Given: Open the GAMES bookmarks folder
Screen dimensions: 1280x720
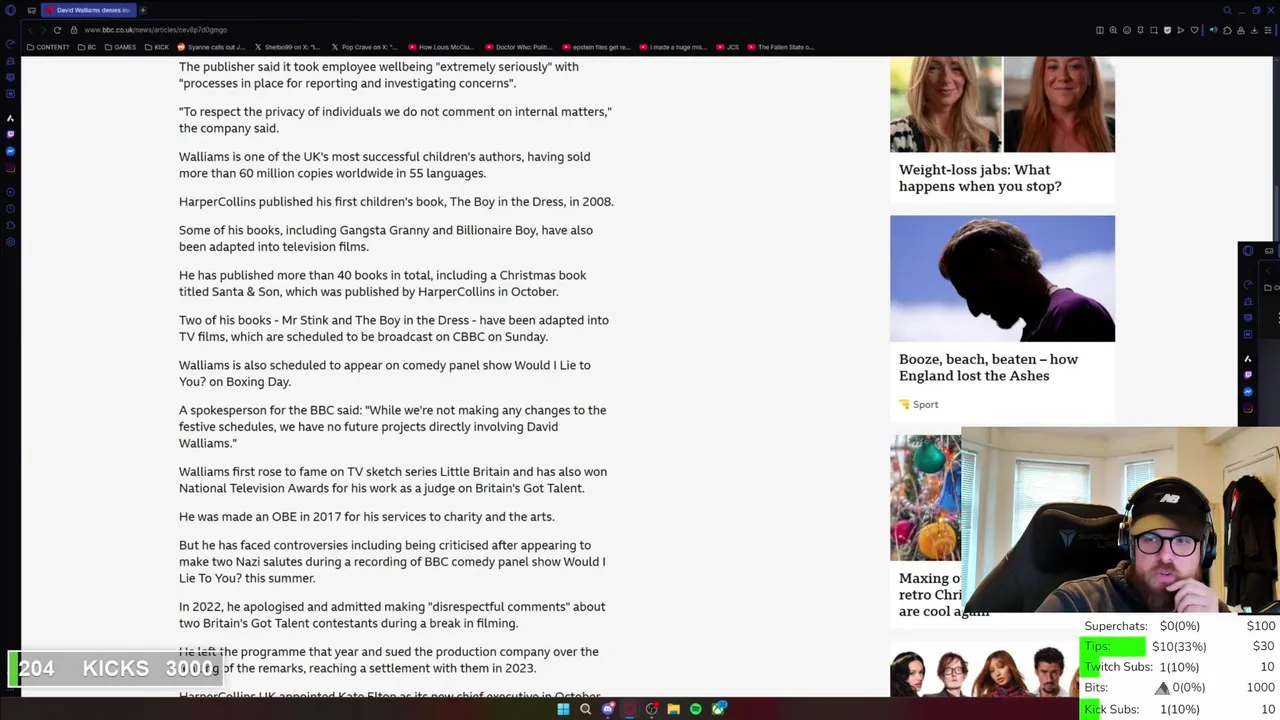Looking at the screenshot, I should (x=120, y=47).
